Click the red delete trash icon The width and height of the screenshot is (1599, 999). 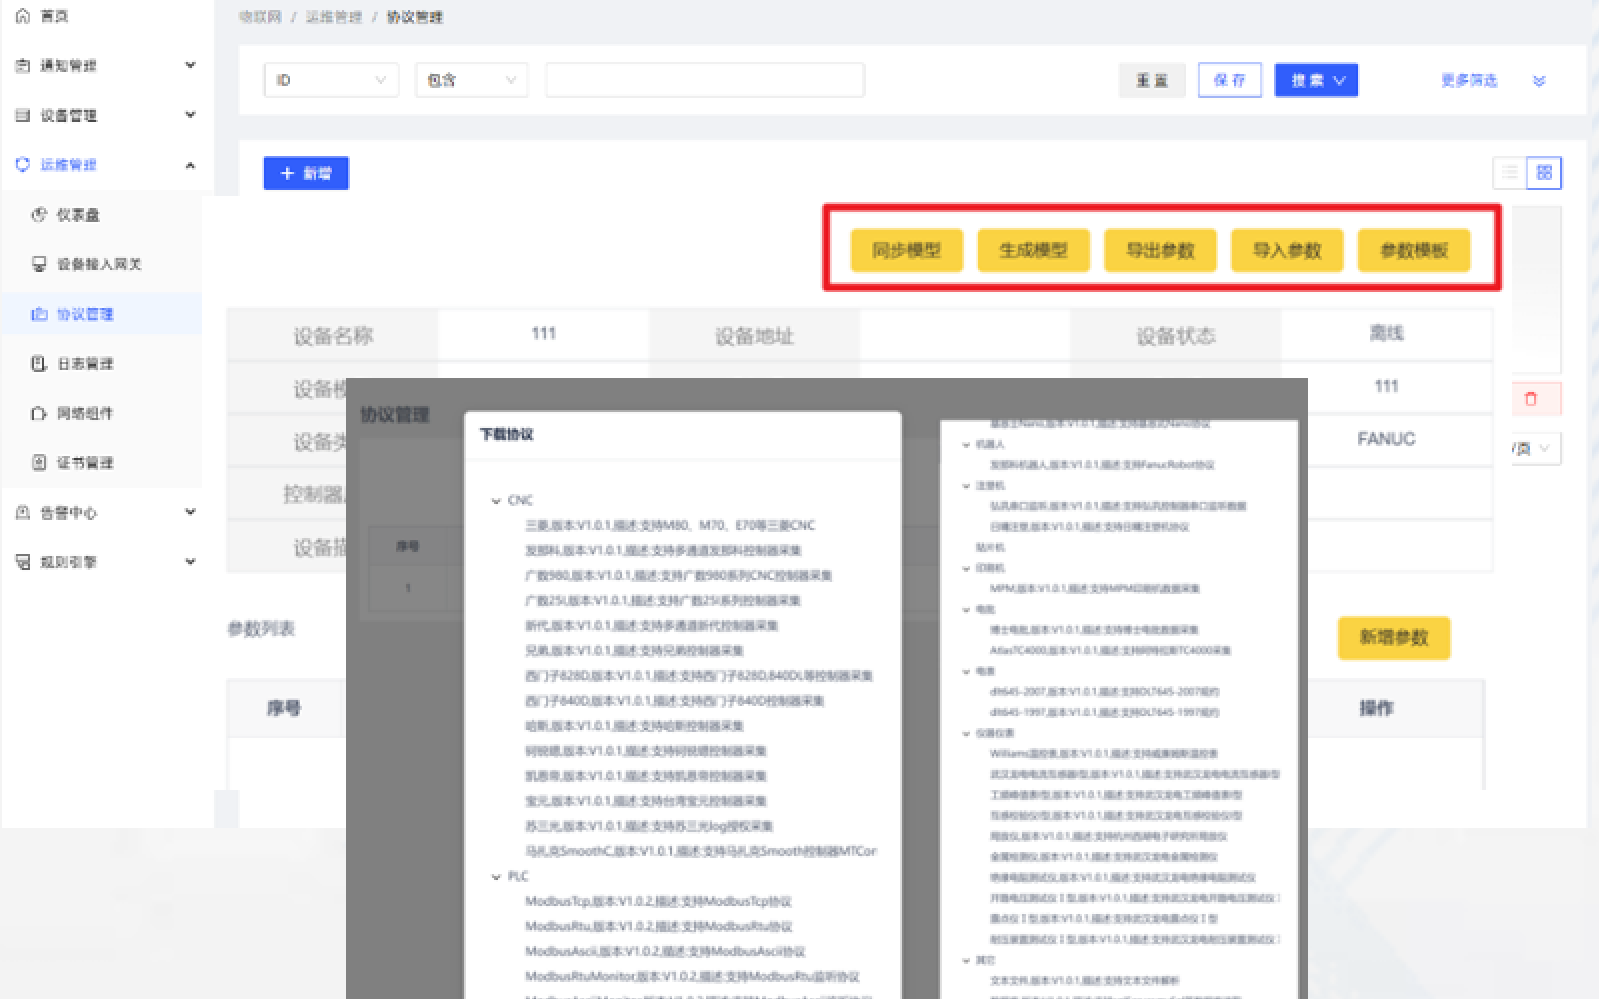(1530, 399)
